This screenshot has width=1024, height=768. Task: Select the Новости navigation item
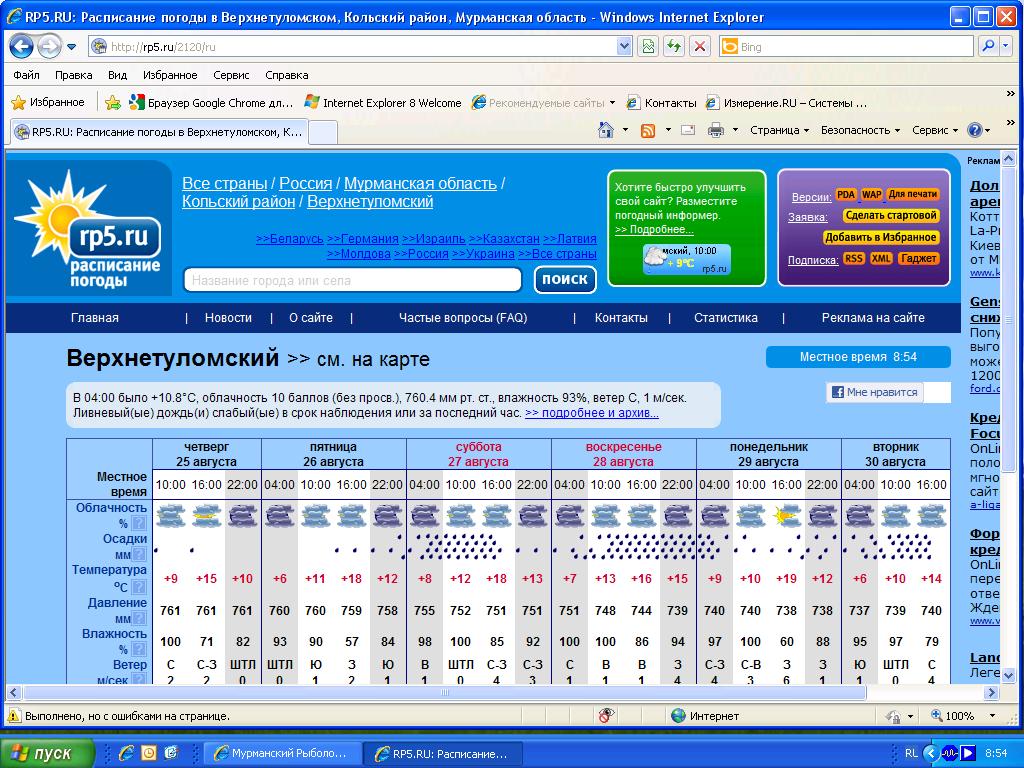(x=228, y=318)
